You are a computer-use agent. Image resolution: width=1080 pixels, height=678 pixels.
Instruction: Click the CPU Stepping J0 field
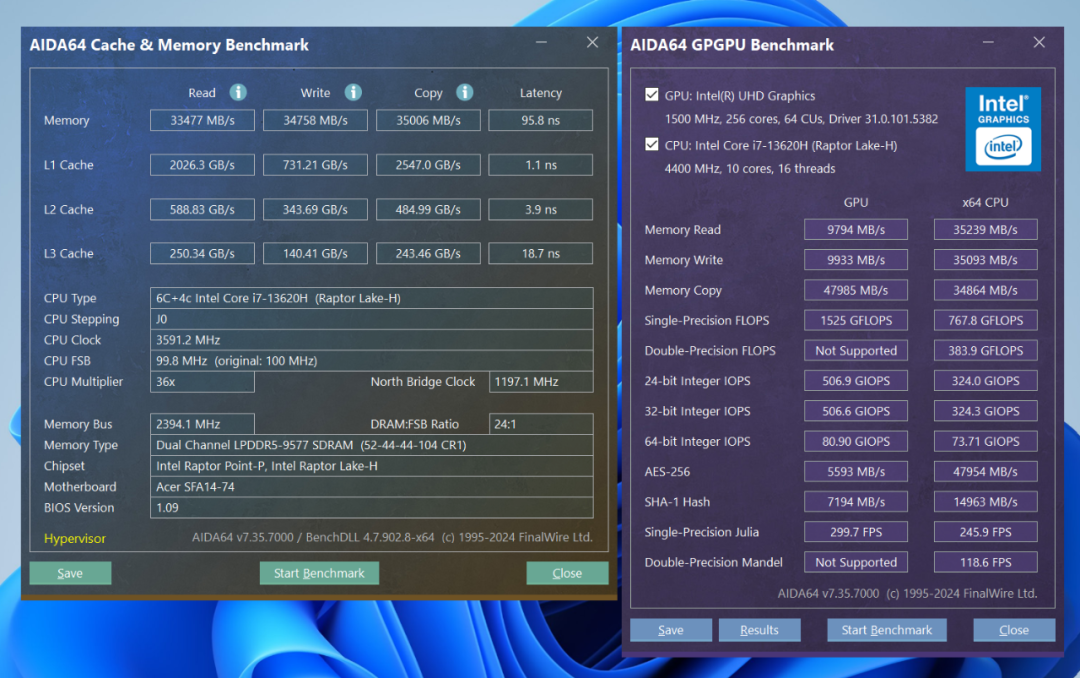[372, 319]
